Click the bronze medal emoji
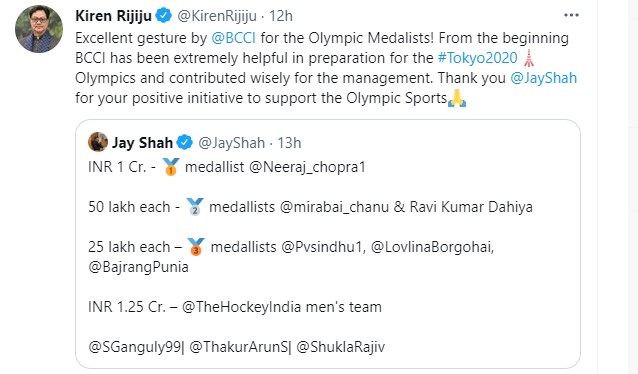 pyautogui.click(x=196, y=247)
